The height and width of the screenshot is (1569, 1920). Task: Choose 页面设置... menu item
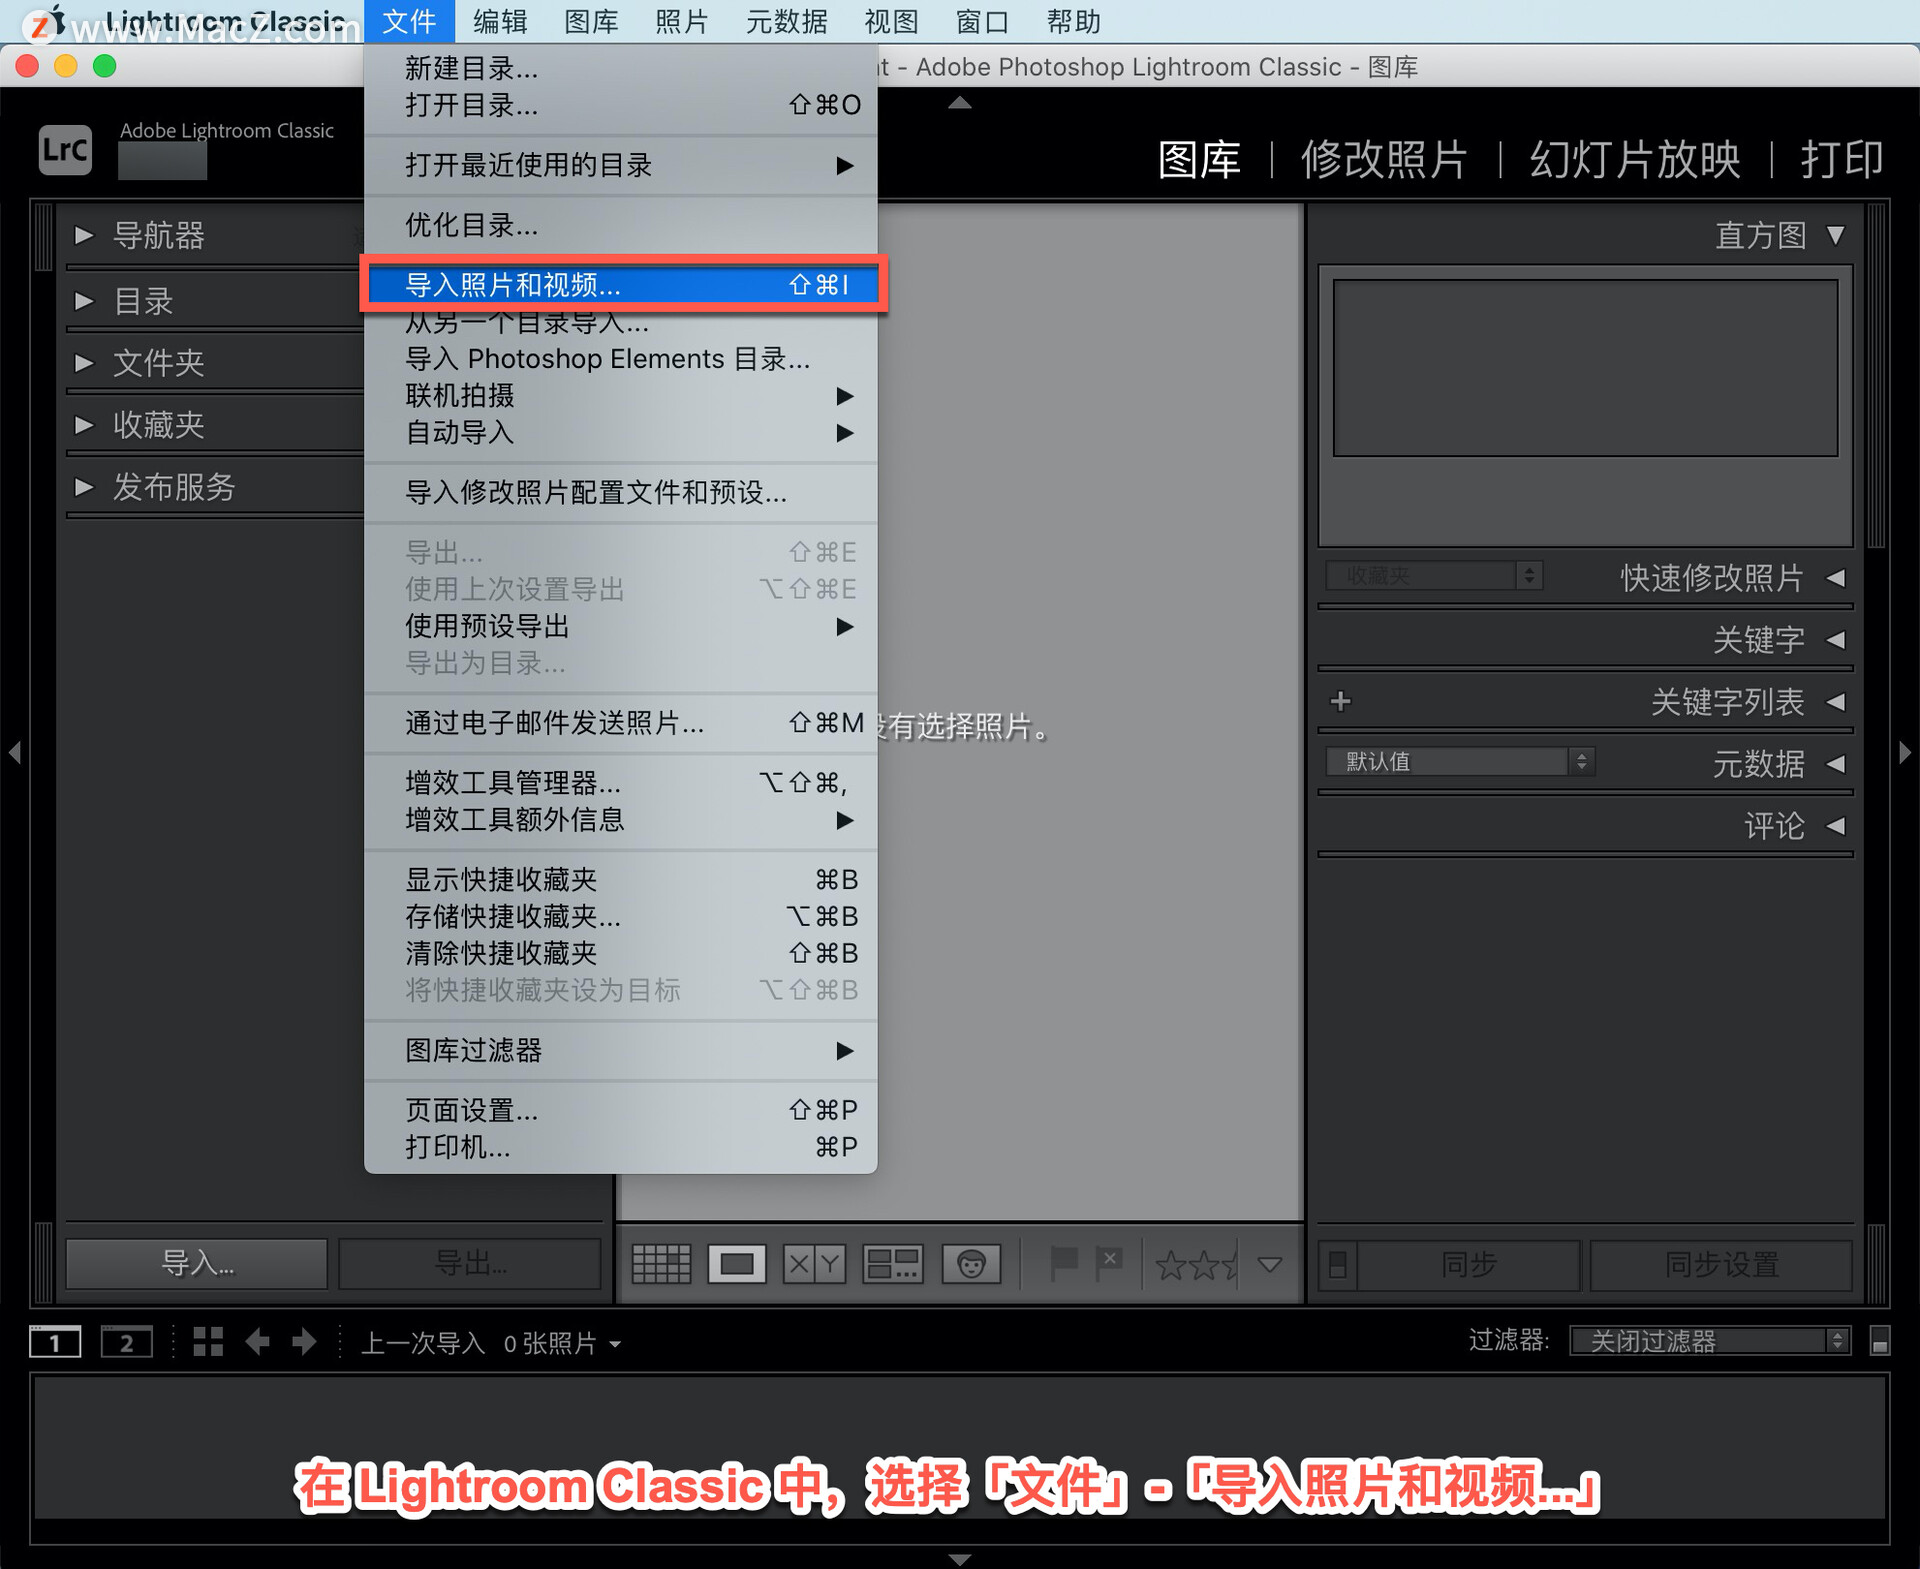(x=621, y=1111)
